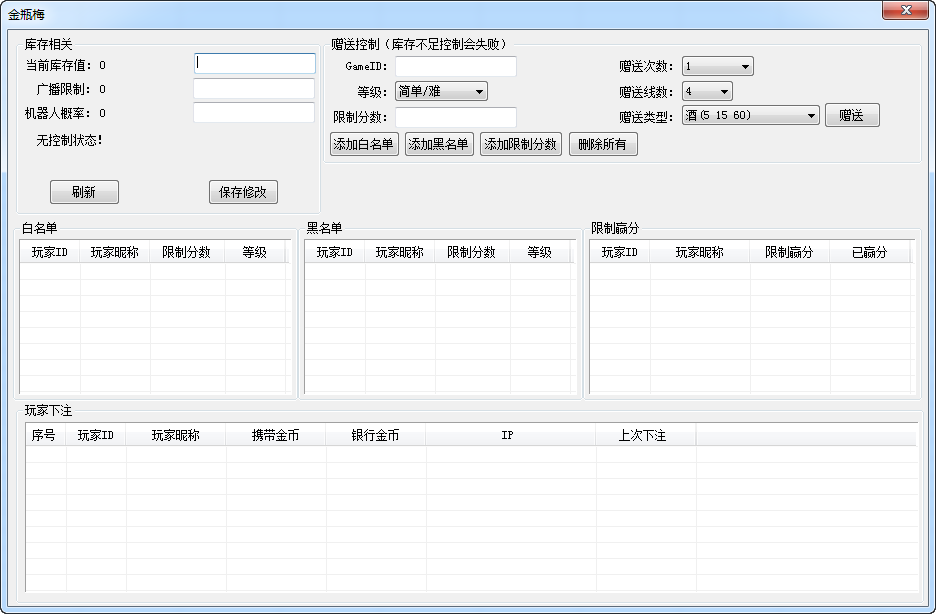Click the 限制分数 input field
Screen dimensions: 936x614
pyautogui.click(x=456, y=115)
